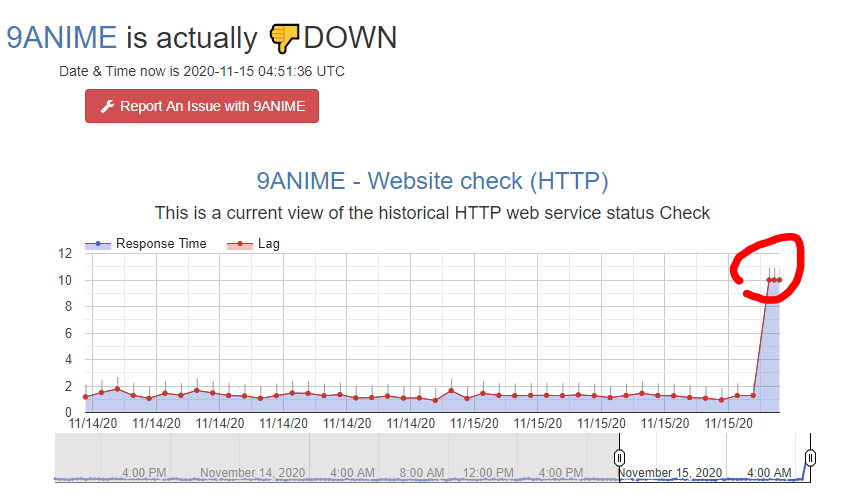Click the wrench icon on the report button
Viewport: 842px width, 494px height.
coord(107,106)
